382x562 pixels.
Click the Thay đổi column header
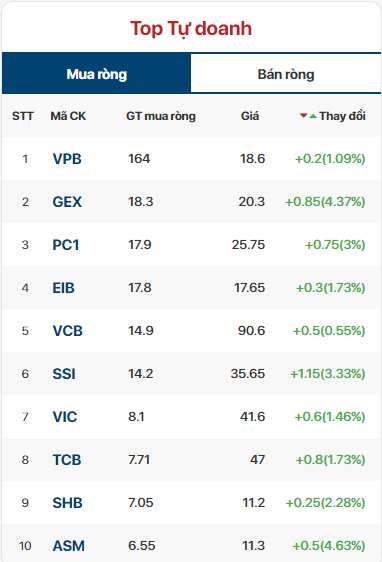[x=342, y=116]
